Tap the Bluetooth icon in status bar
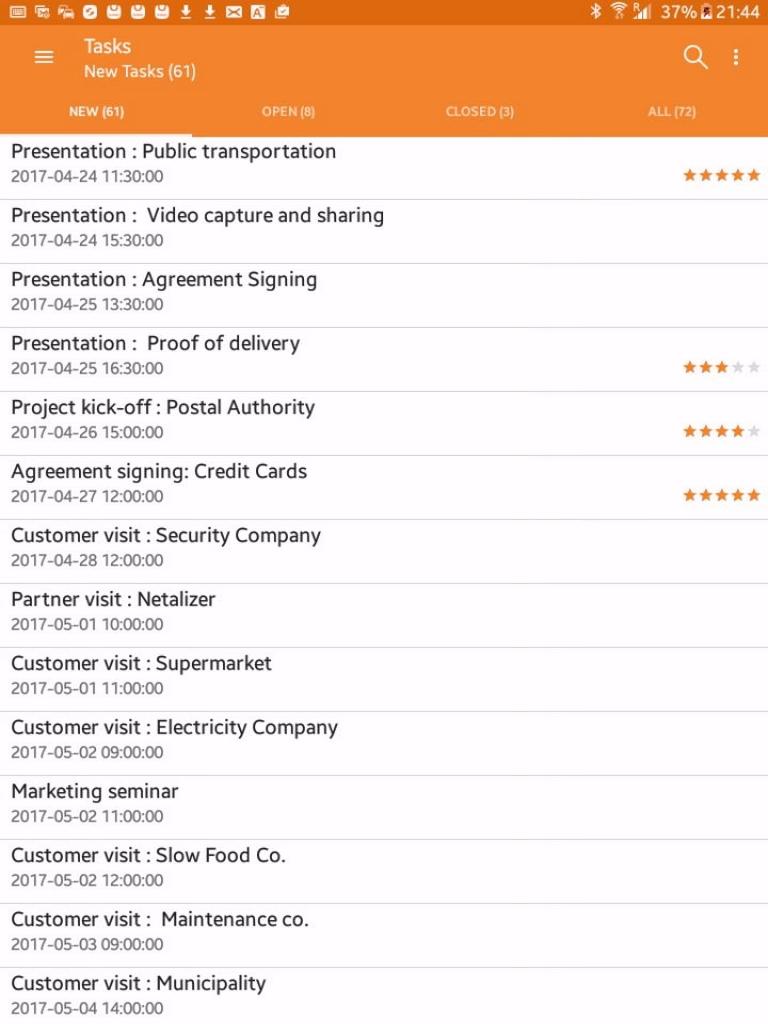The width and height of the screenshot is (768, 1024). pos(595,11)
